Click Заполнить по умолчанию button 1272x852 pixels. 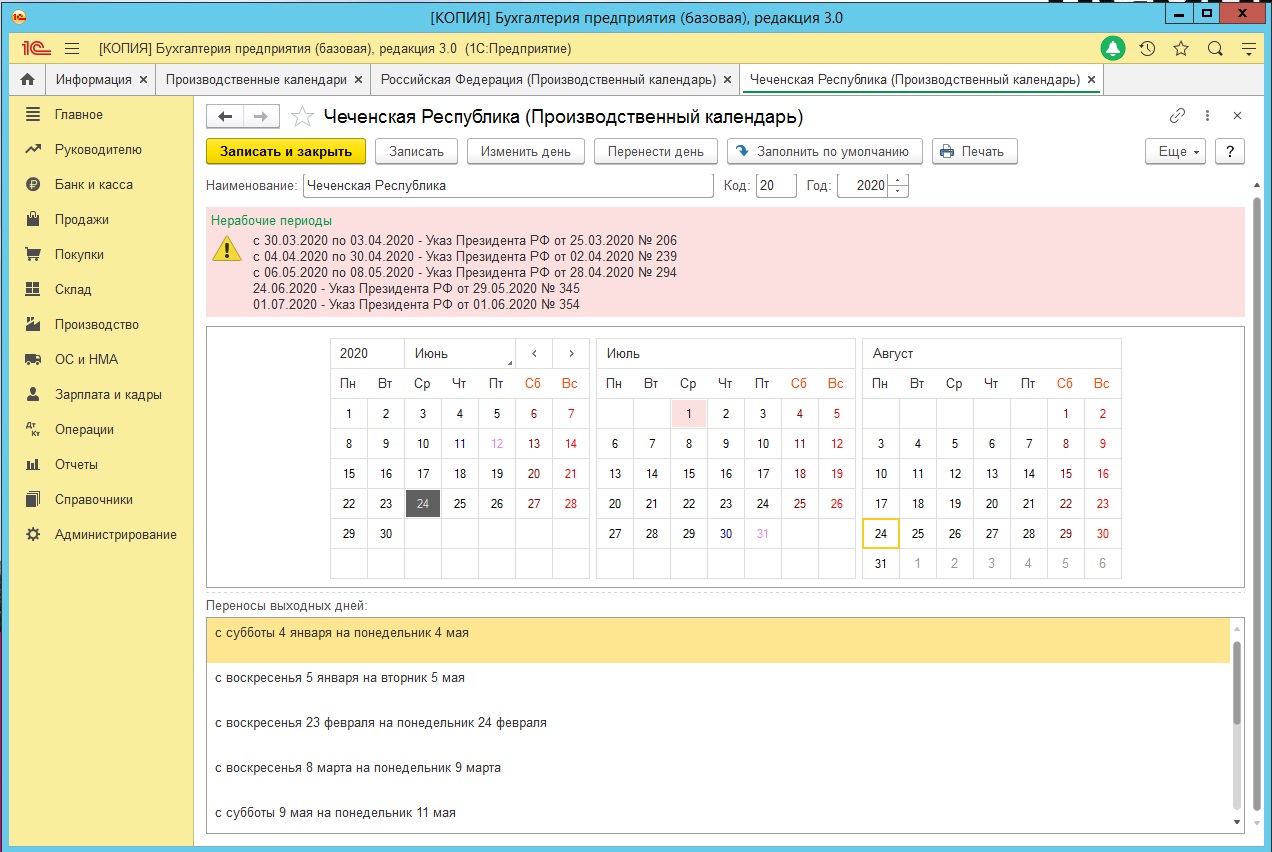tap(824, 151)
